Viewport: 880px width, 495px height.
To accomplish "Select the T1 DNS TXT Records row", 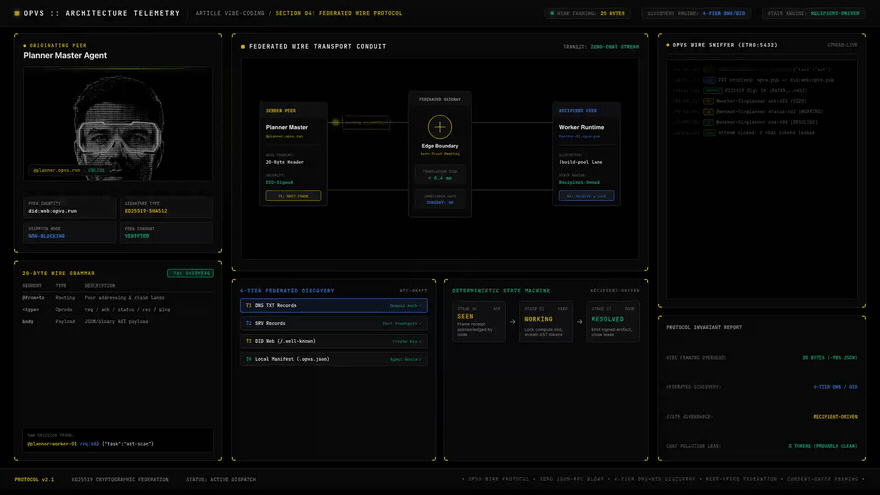I will [334, 305].
